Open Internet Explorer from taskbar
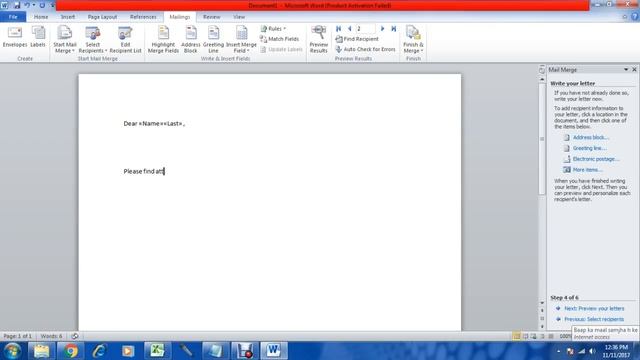 click(x=99, y=351)
